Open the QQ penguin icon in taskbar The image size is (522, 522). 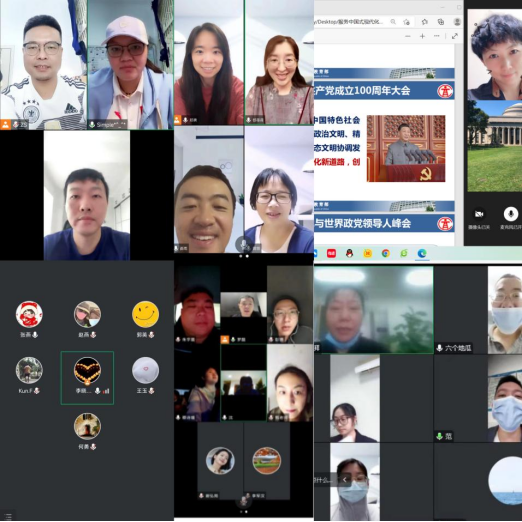pos(349,253)
